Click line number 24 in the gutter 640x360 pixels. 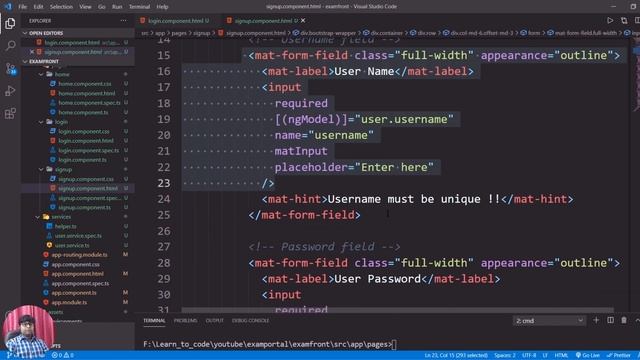(x=164, y=199)
